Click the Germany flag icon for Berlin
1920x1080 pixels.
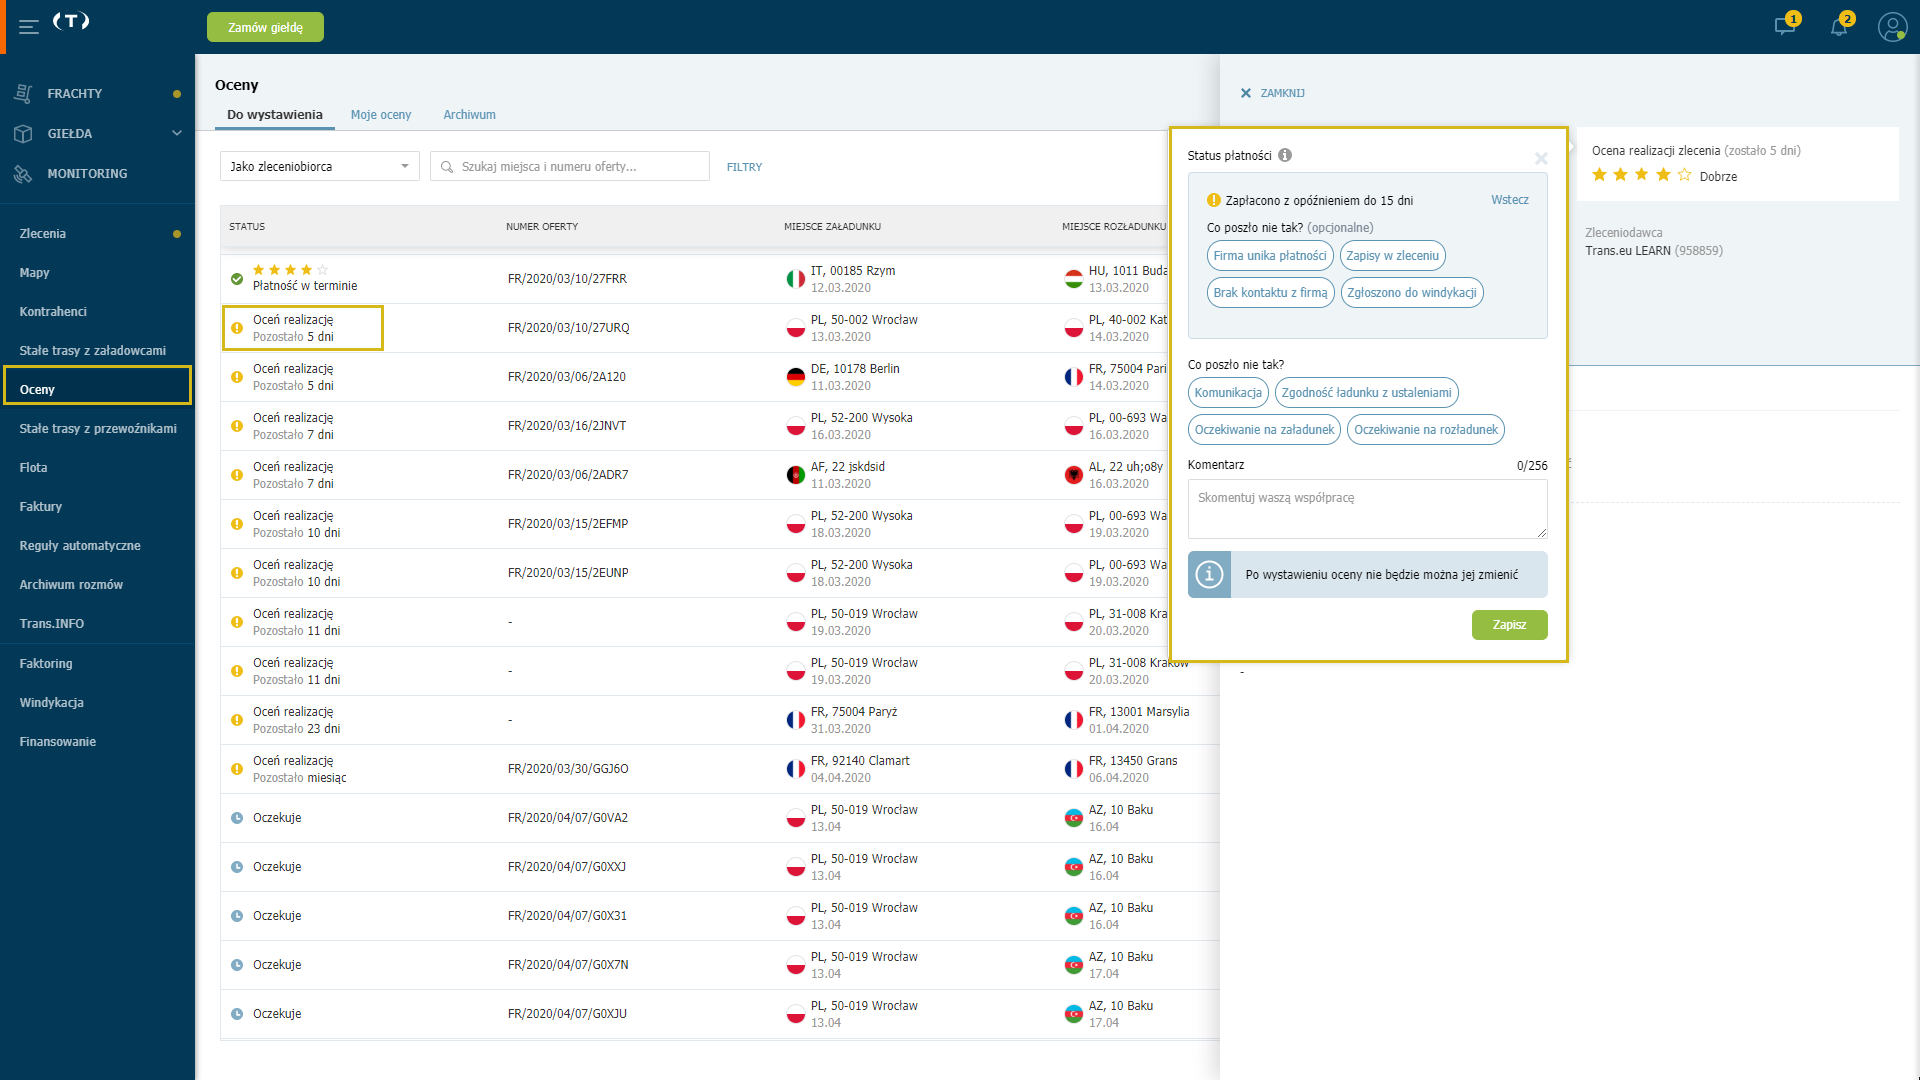796,377
